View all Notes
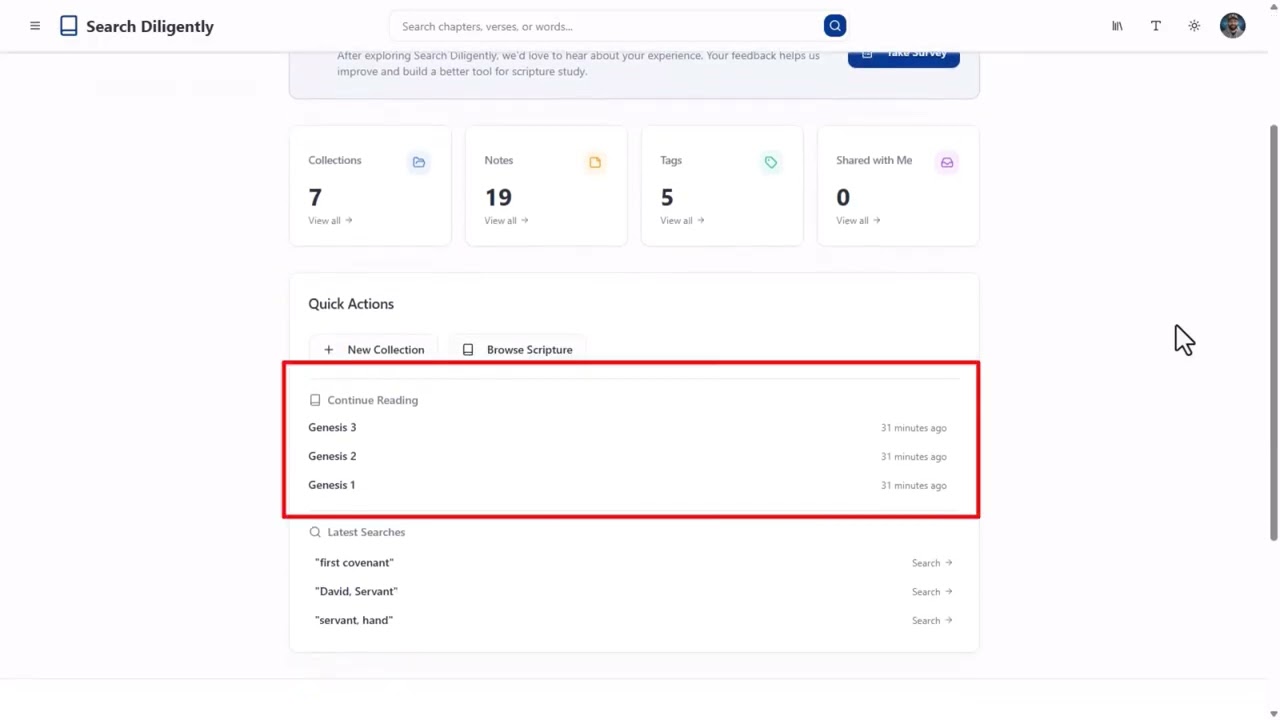The image size is (1280, 720). click(x=506, y=220)
